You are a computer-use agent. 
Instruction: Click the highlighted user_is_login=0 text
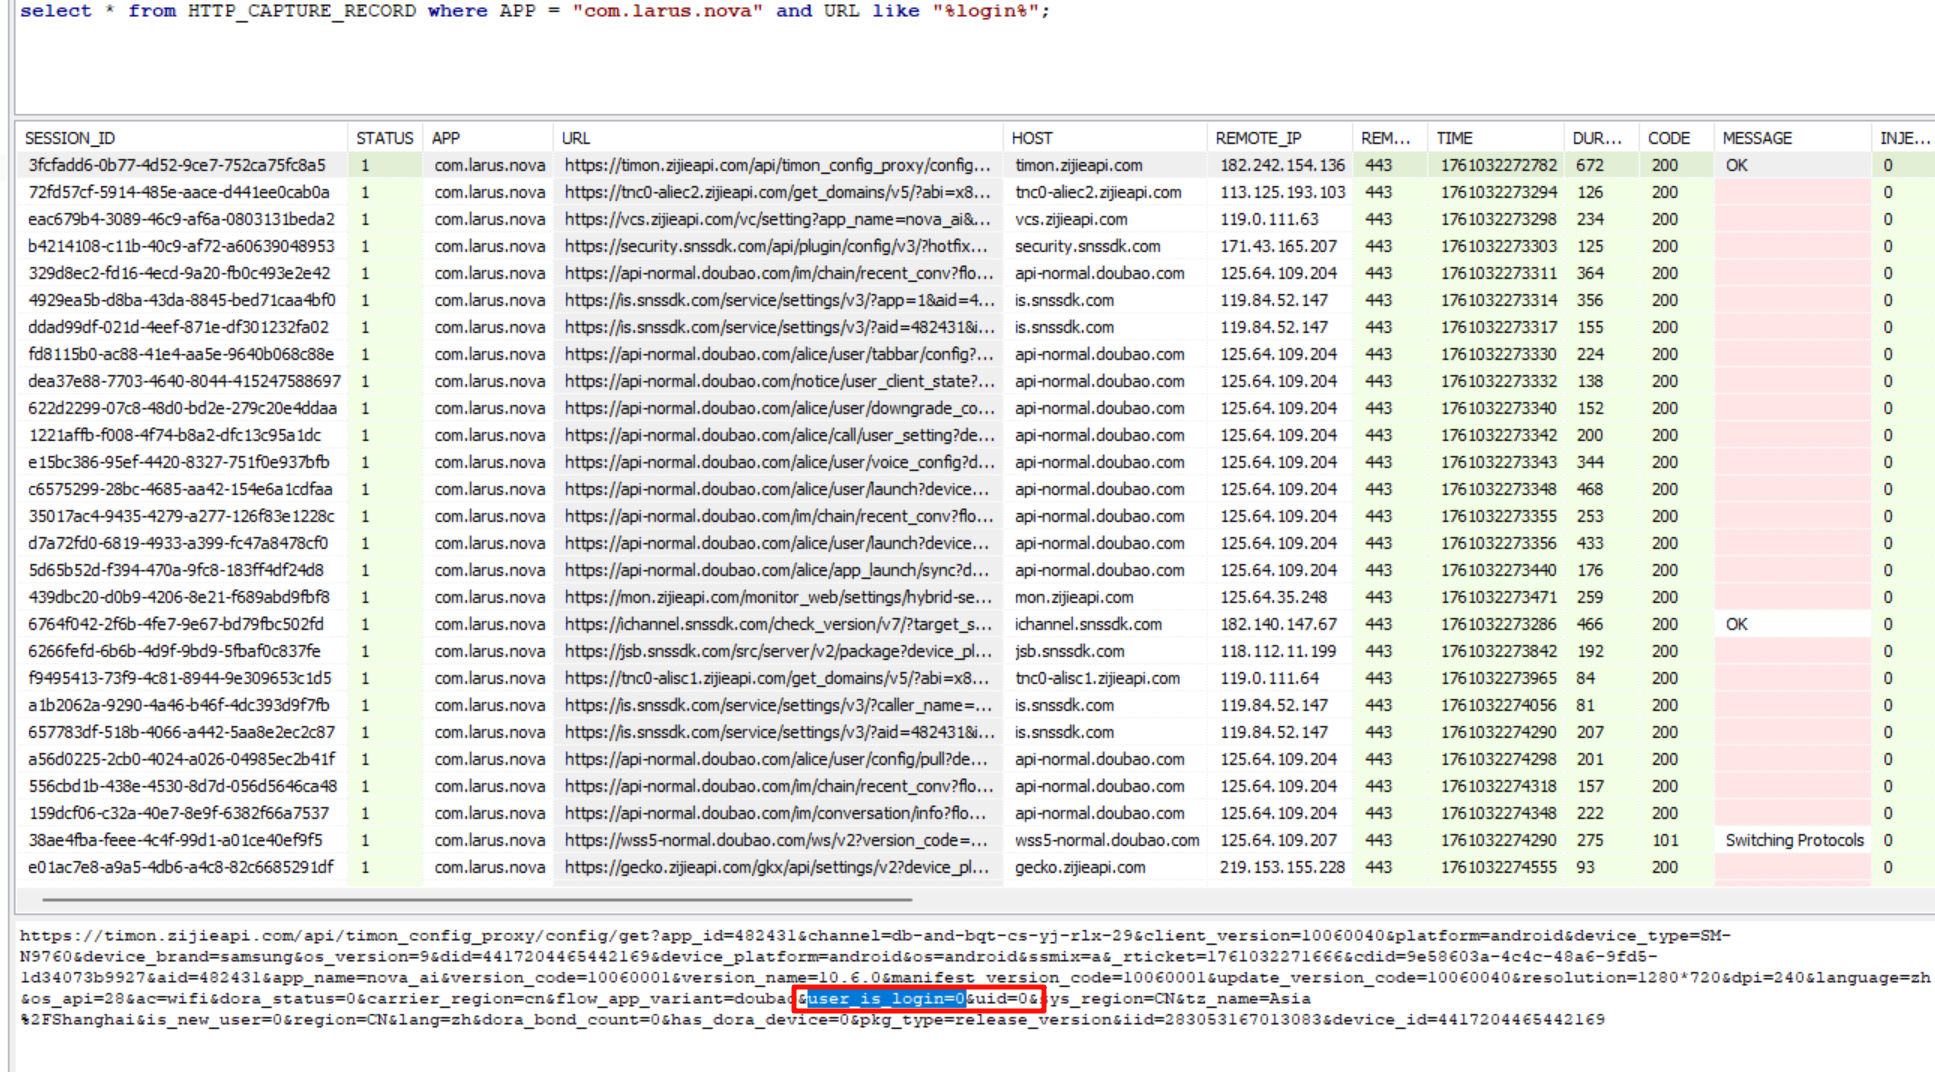(885, 999)
